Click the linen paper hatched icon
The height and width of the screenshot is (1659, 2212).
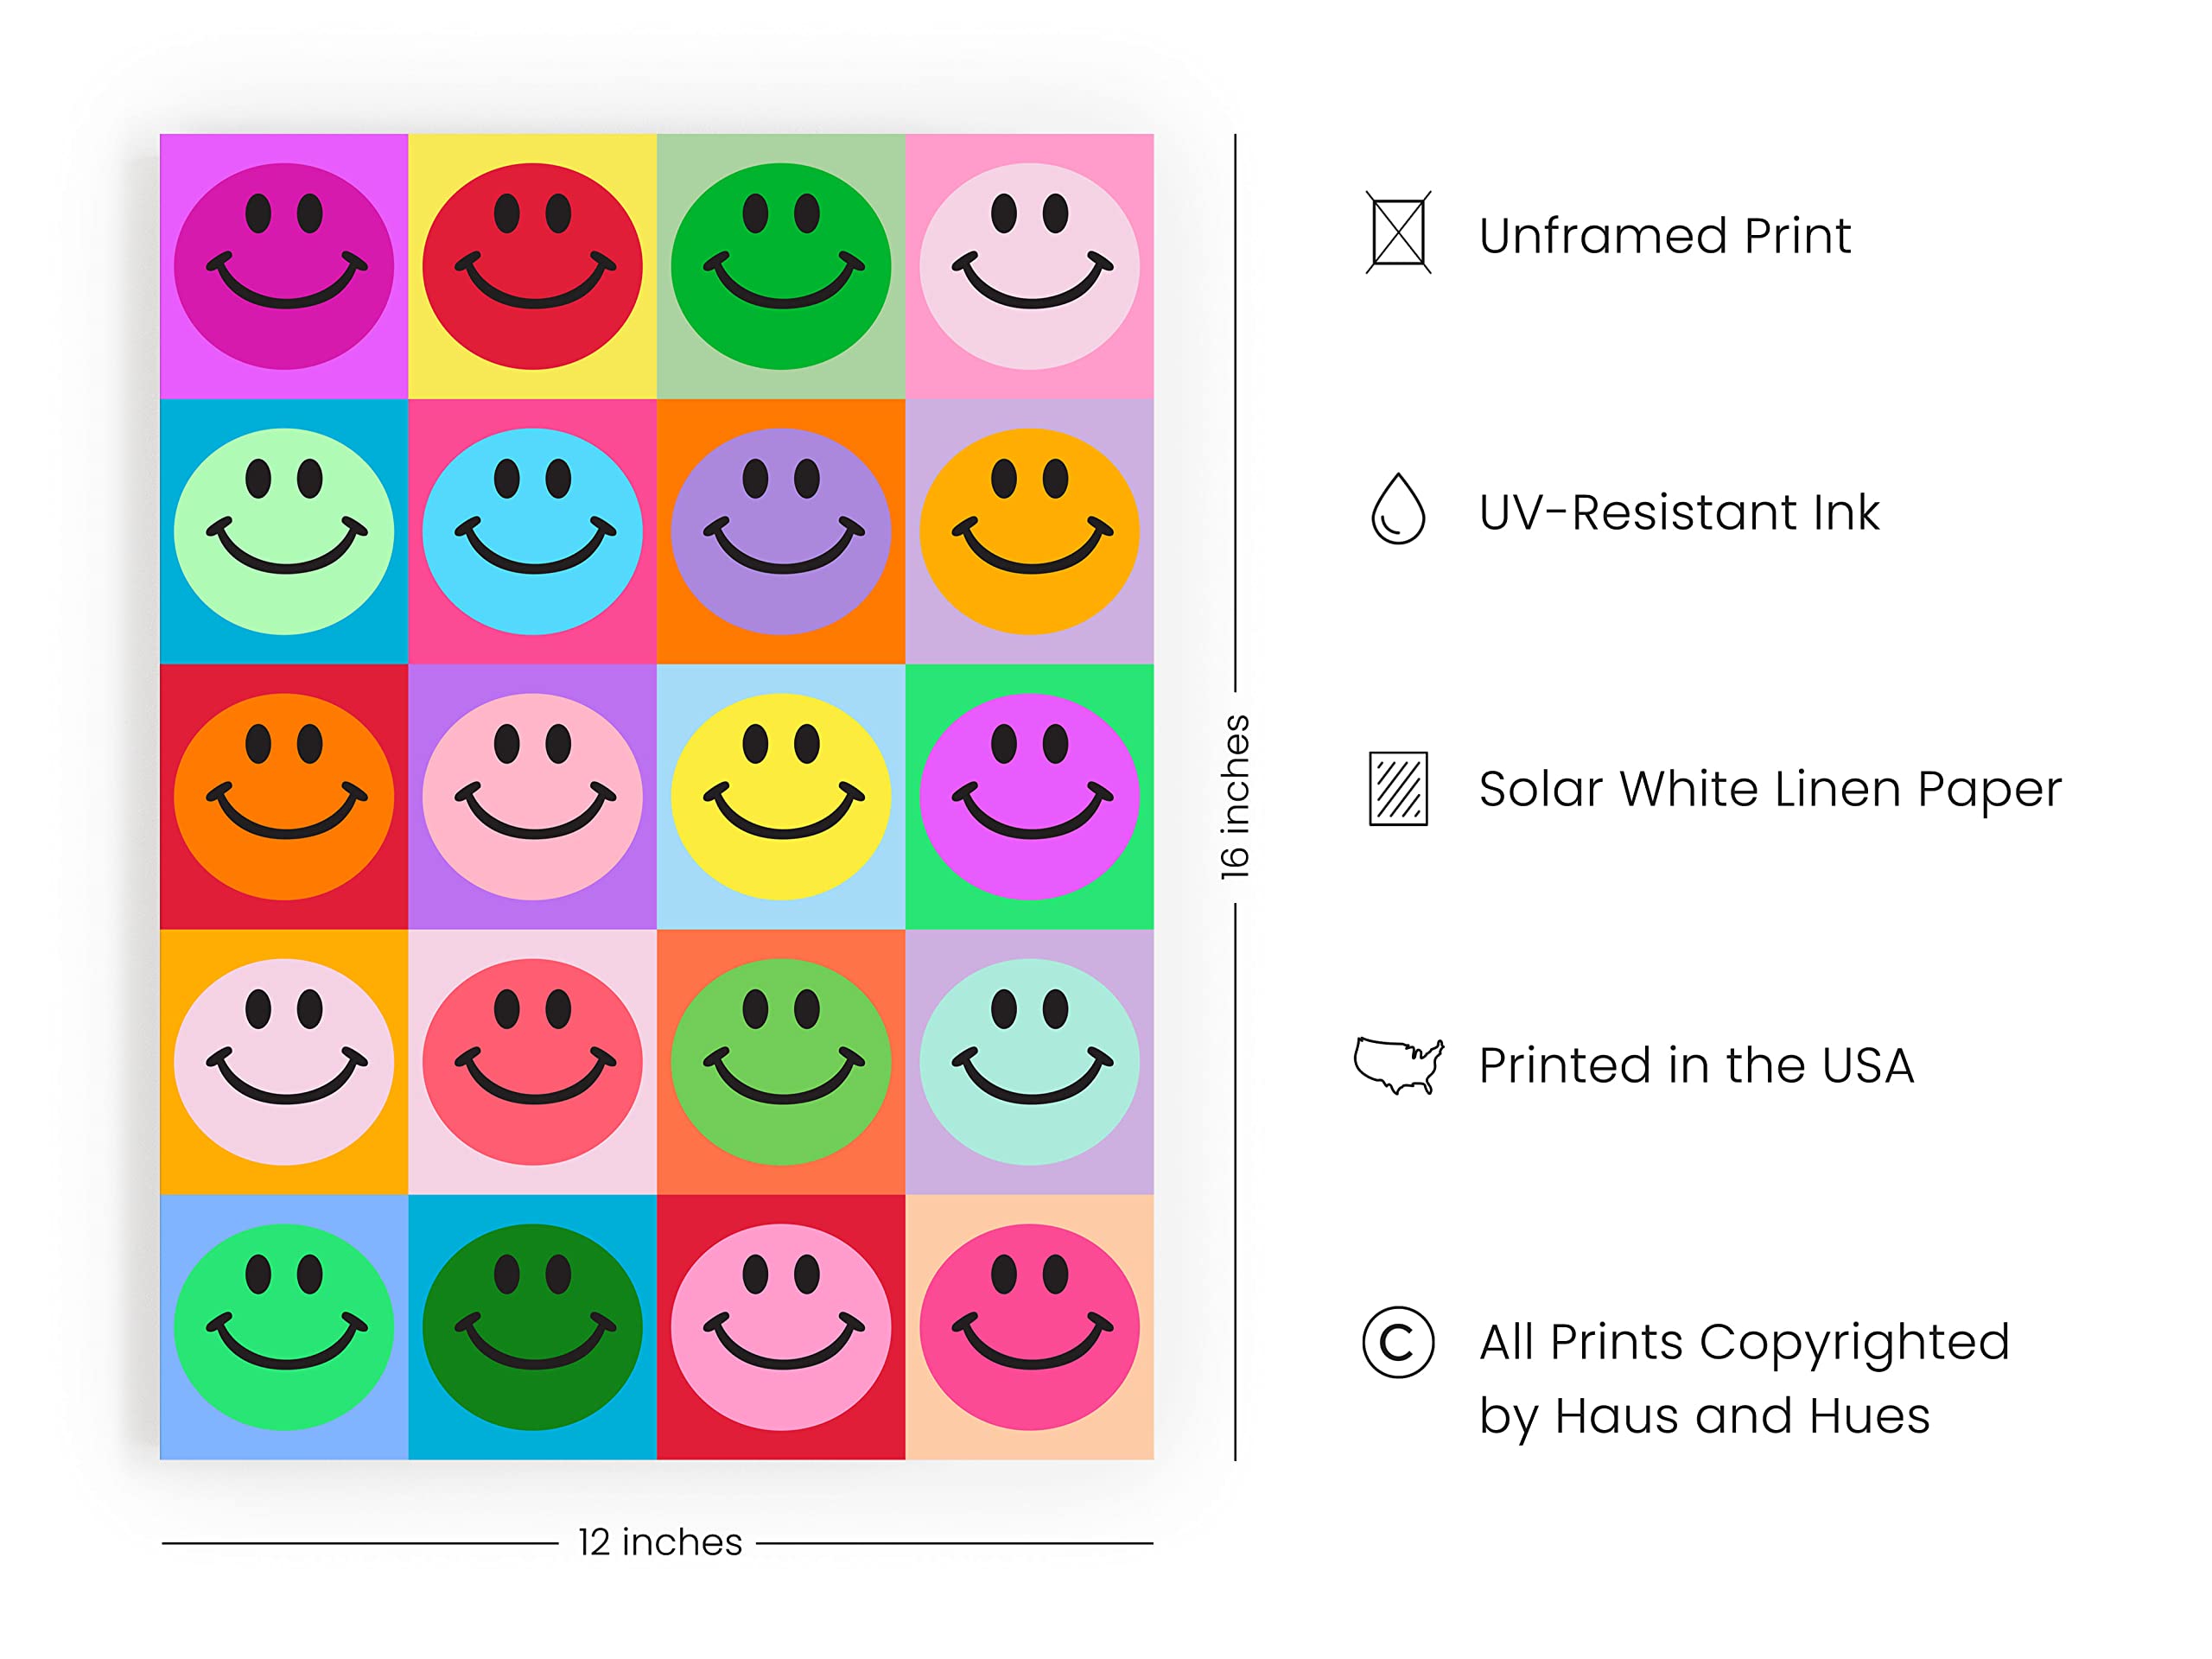pyautogui.click(x=1398, y=789)
